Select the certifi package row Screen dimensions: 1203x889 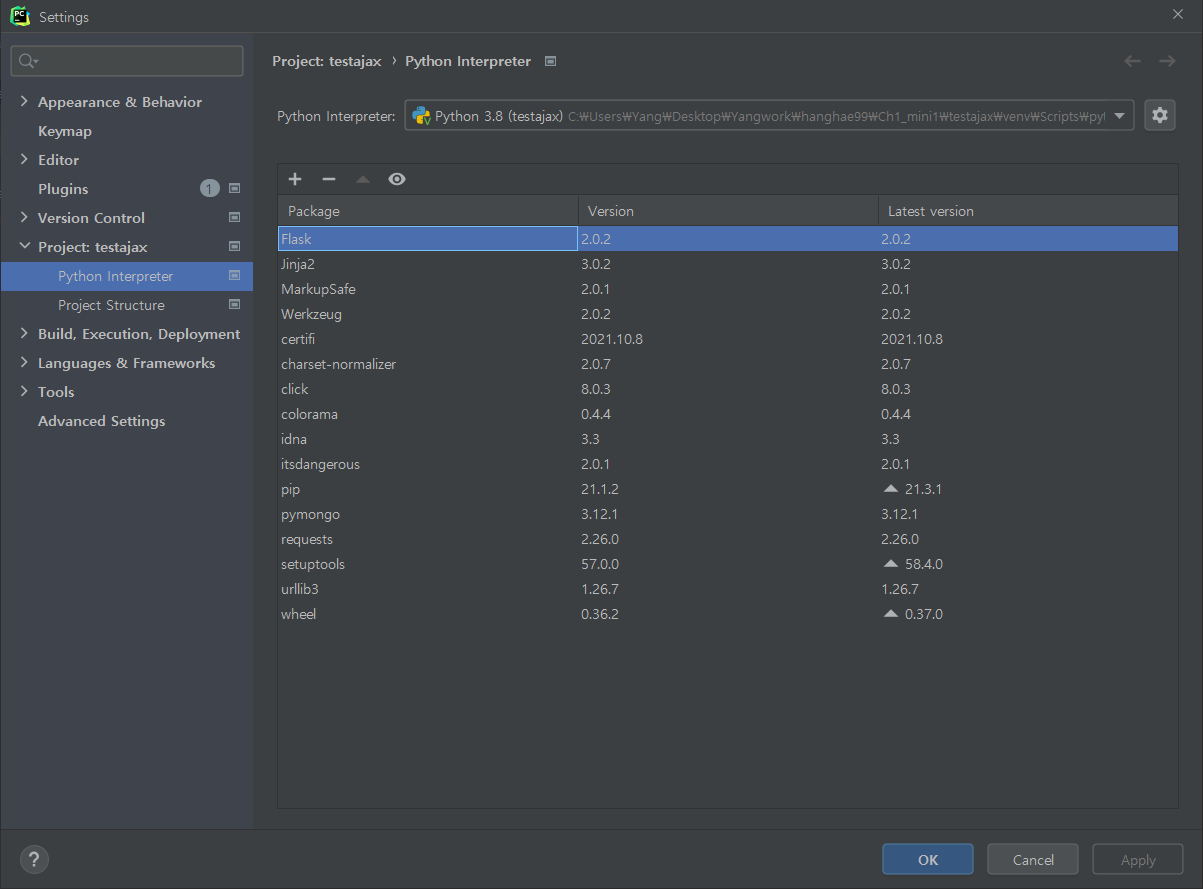[728, 339]
